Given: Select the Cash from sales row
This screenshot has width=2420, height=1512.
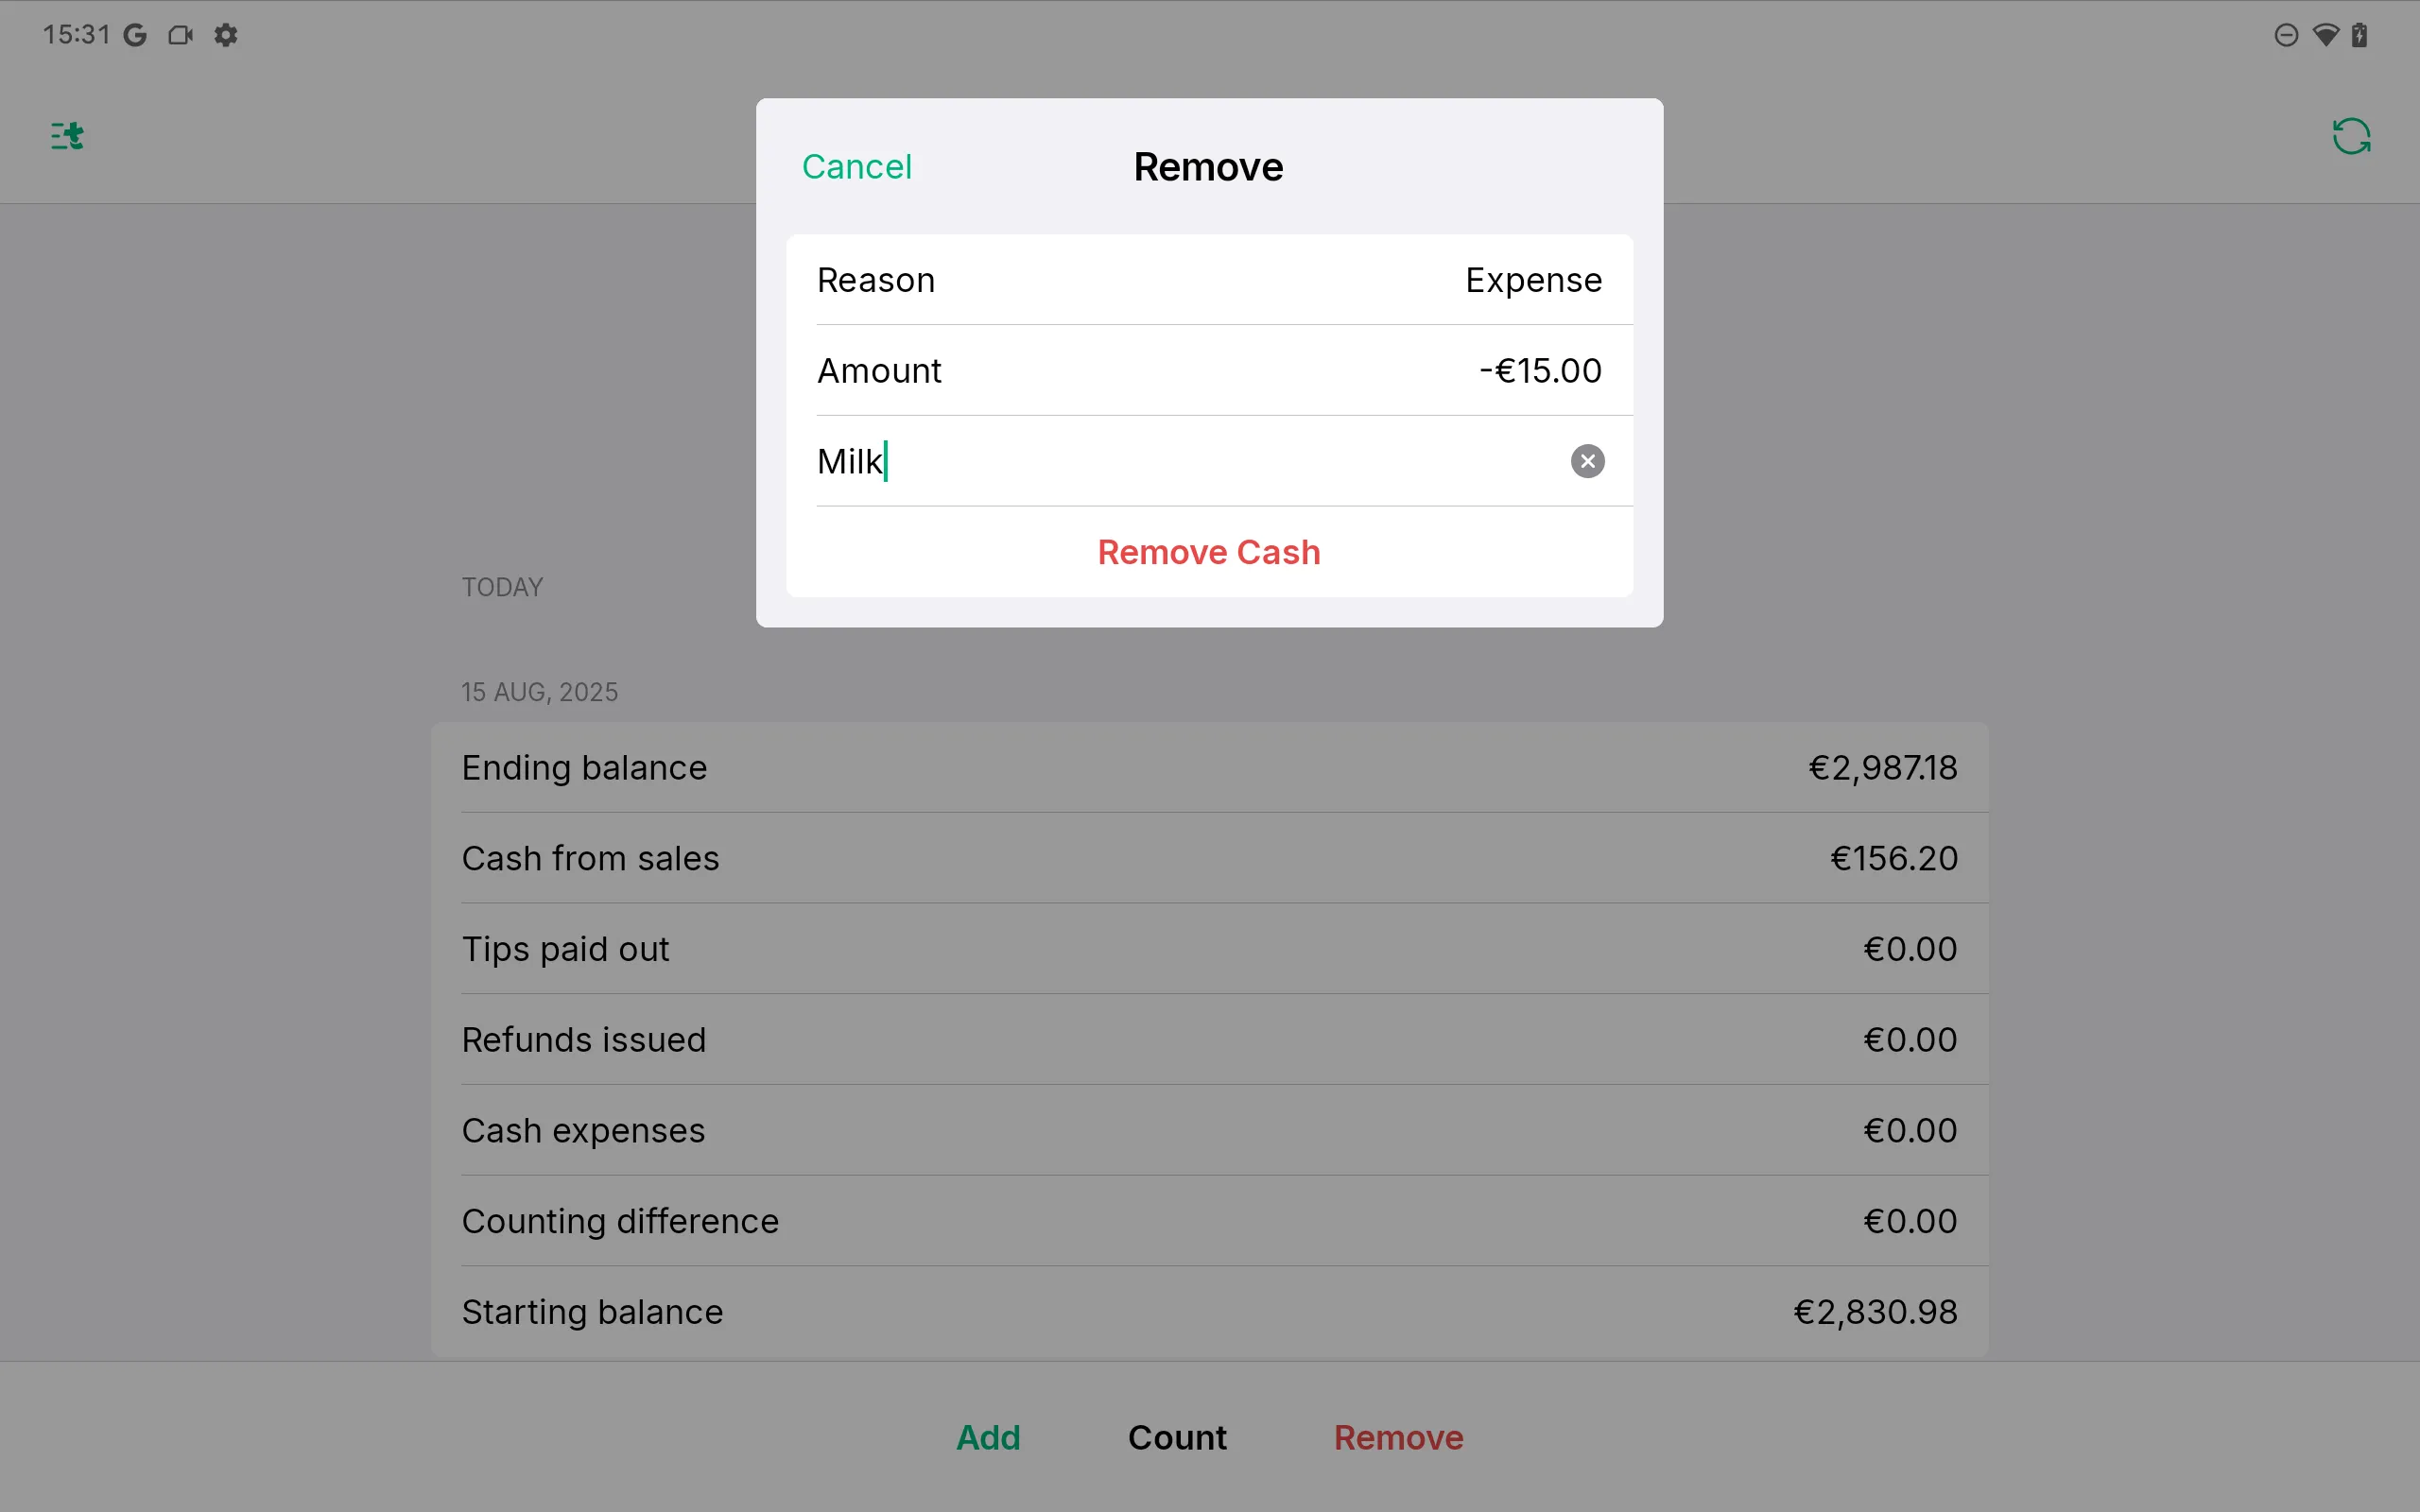Looking at the screenshot, I should [x=1209, y=858].
